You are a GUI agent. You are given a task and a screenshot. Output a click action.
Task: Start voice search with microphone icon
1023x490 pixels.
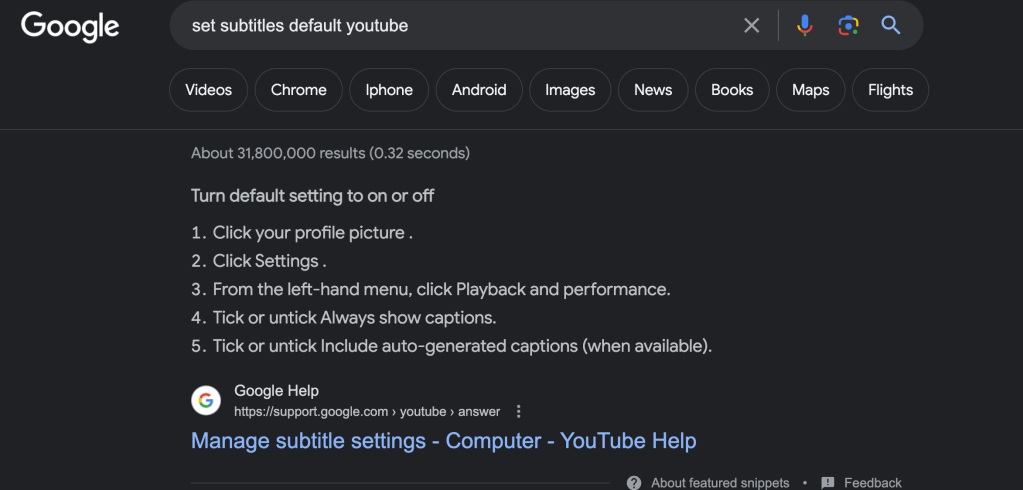click(804, 25)
